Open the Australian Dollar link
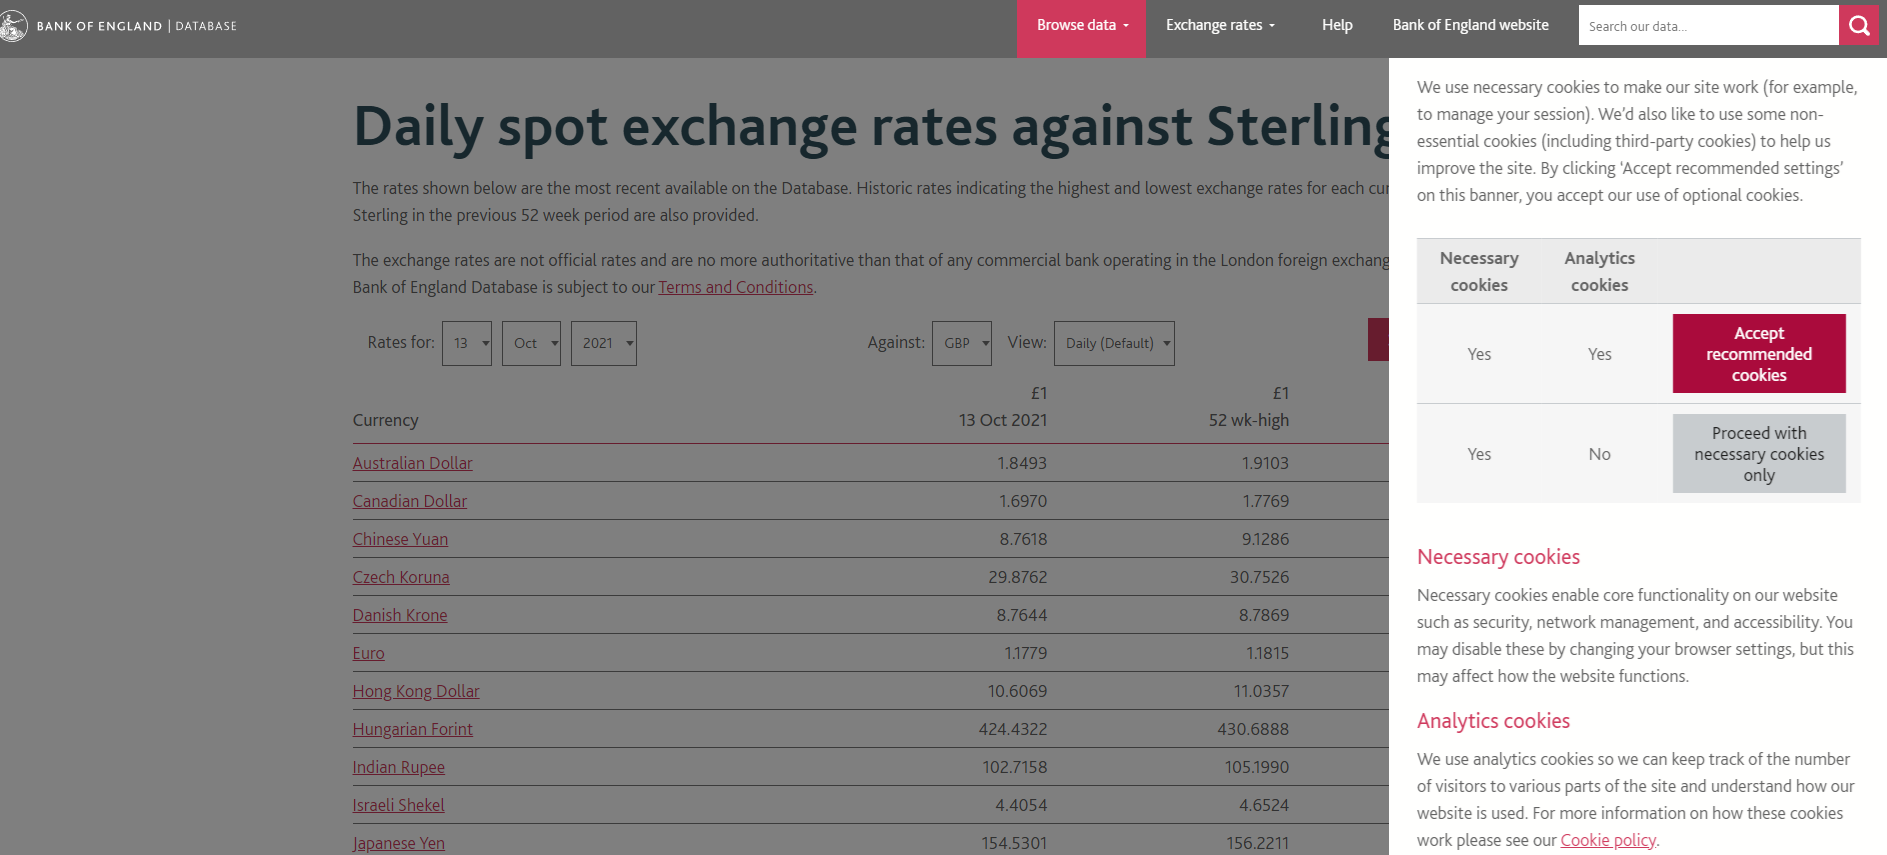This screenshot has height=855, width=1887. coord(412,463)
